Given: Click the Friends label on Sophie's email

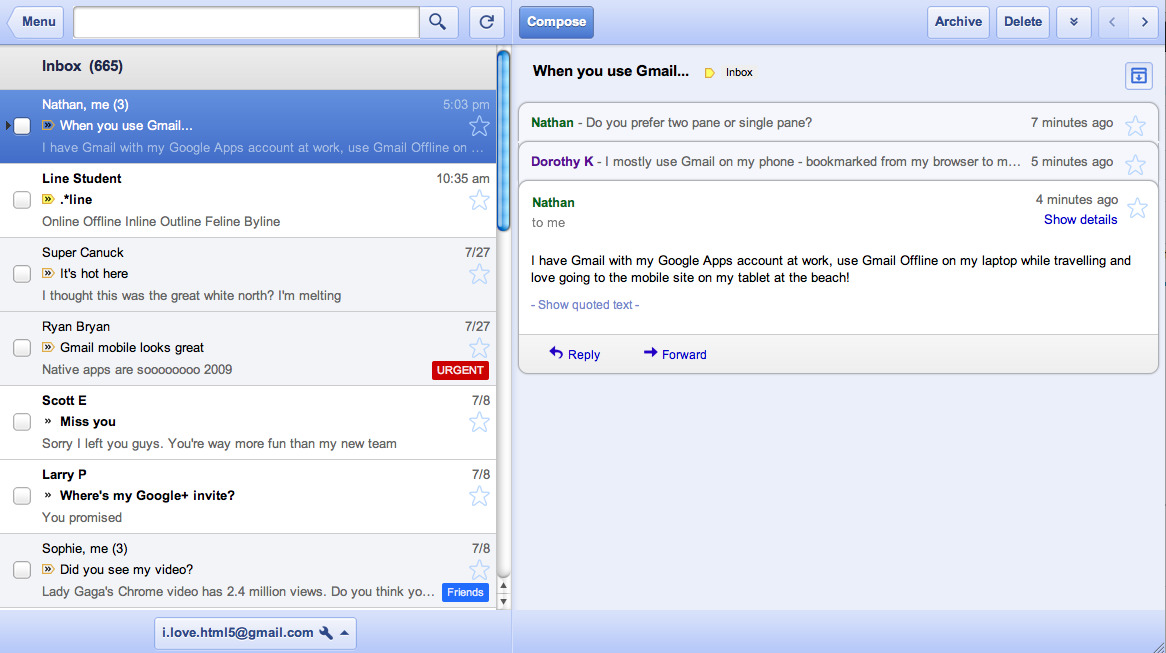Looking at the screenshot, I should pos(465,592).
